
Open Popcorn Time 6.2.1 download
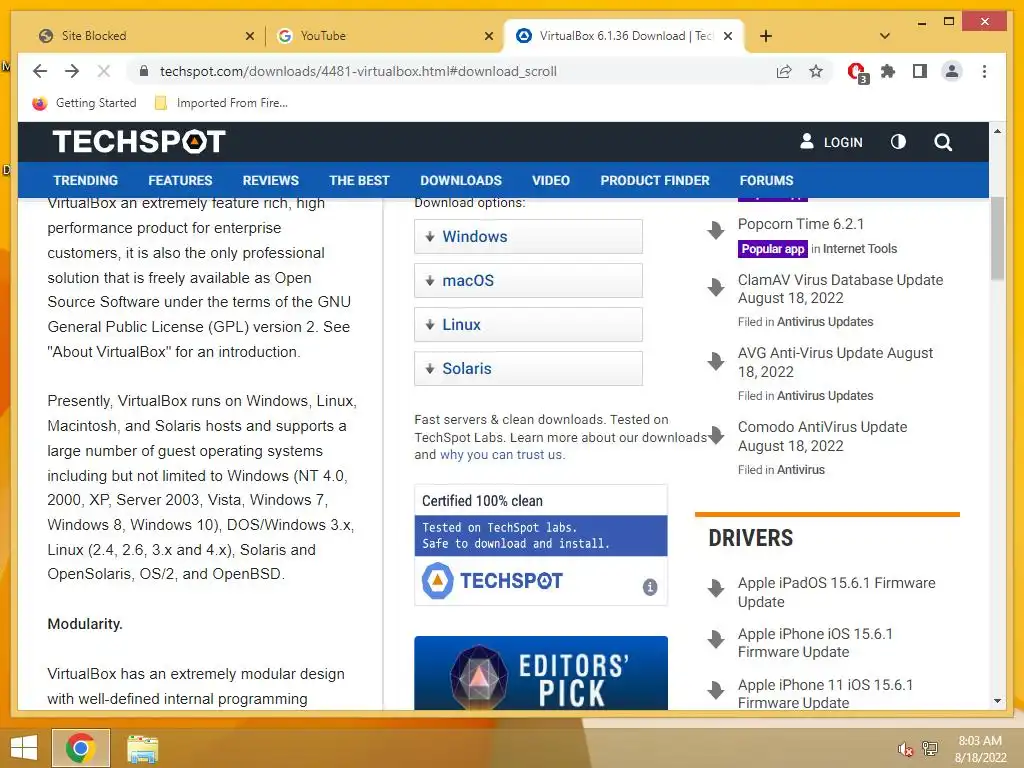tap(801, 224)
